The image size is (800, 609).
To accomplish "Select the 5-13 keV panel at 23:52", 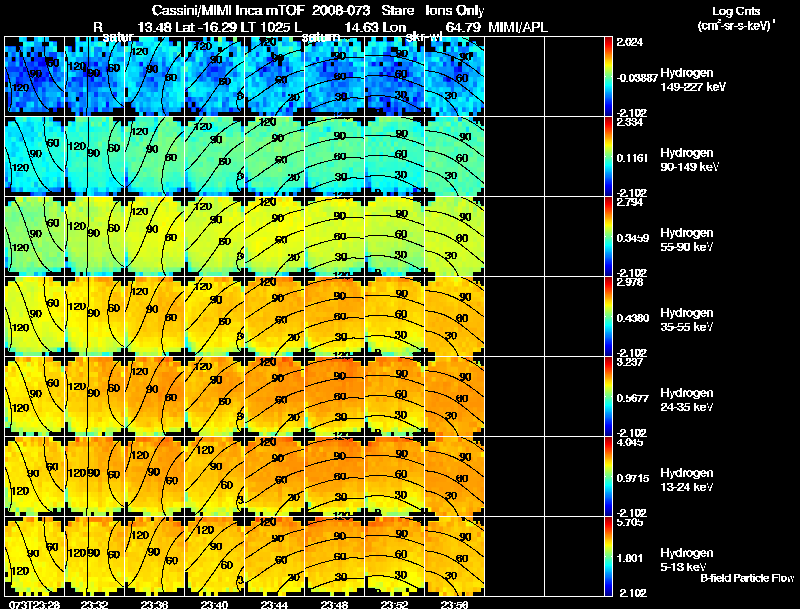I will tap(395, 556).
